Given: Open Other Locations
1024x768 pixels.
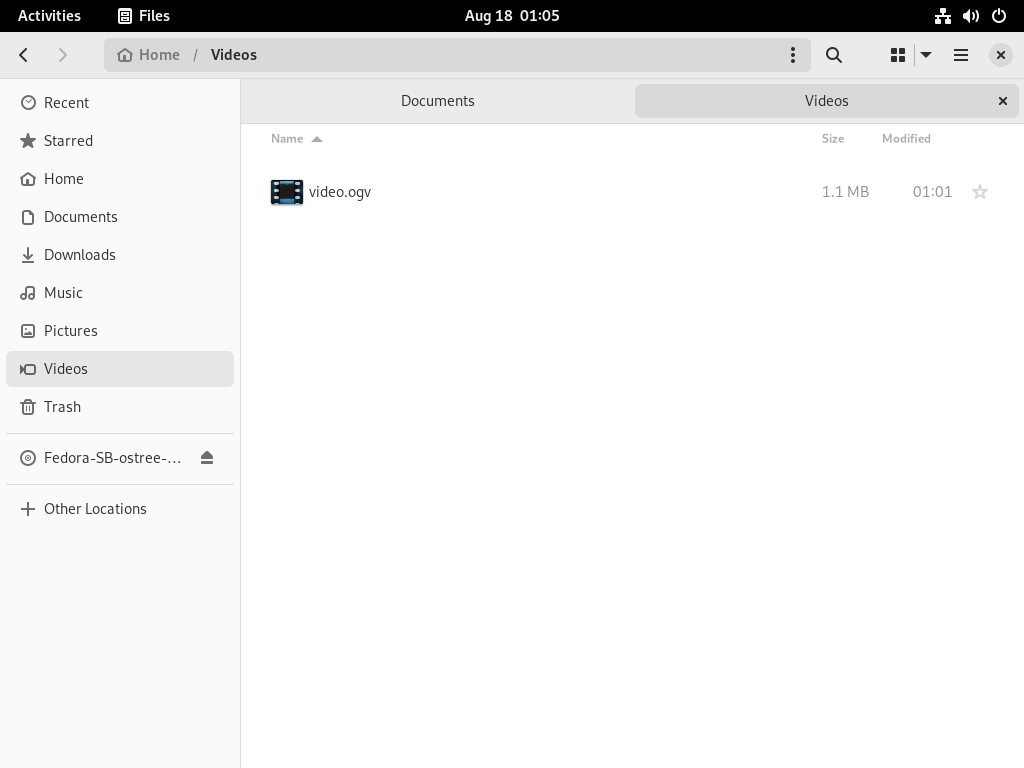Looking at the screenshot, I should point(120,509).
